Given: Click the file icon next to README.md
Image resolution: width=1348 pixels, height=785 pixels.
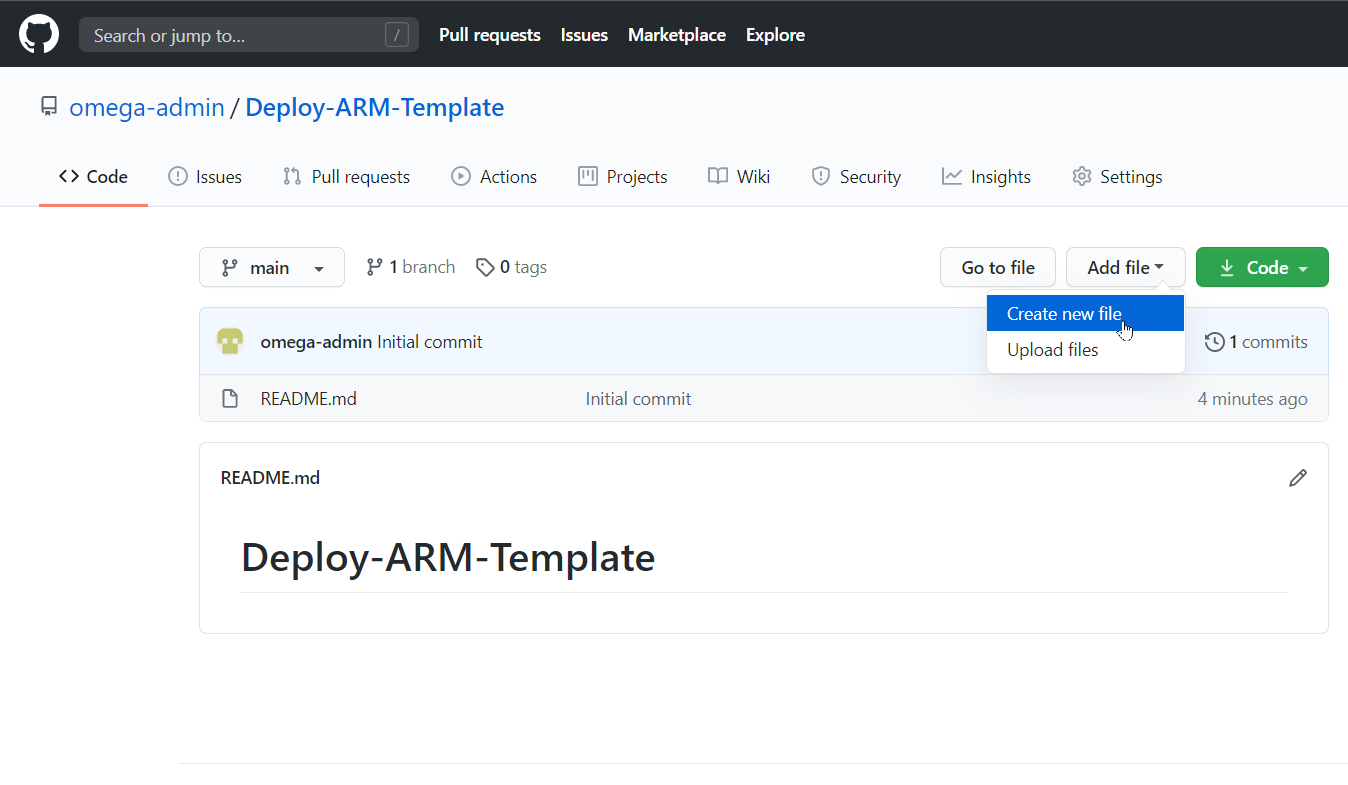Looking at the screenshot, I should click(x=230, y=399).
